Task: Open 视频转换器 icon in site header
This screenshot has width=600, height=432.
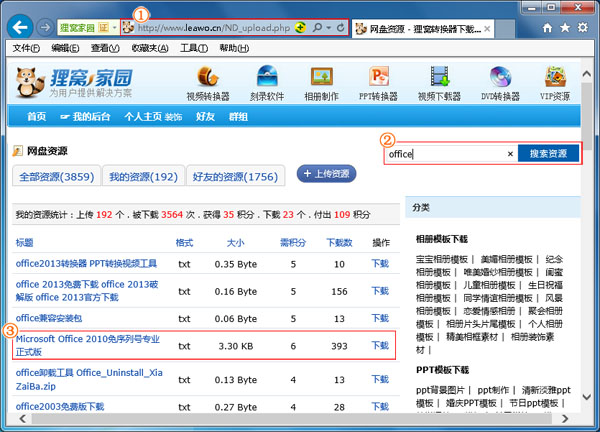Action: point(208,76)
